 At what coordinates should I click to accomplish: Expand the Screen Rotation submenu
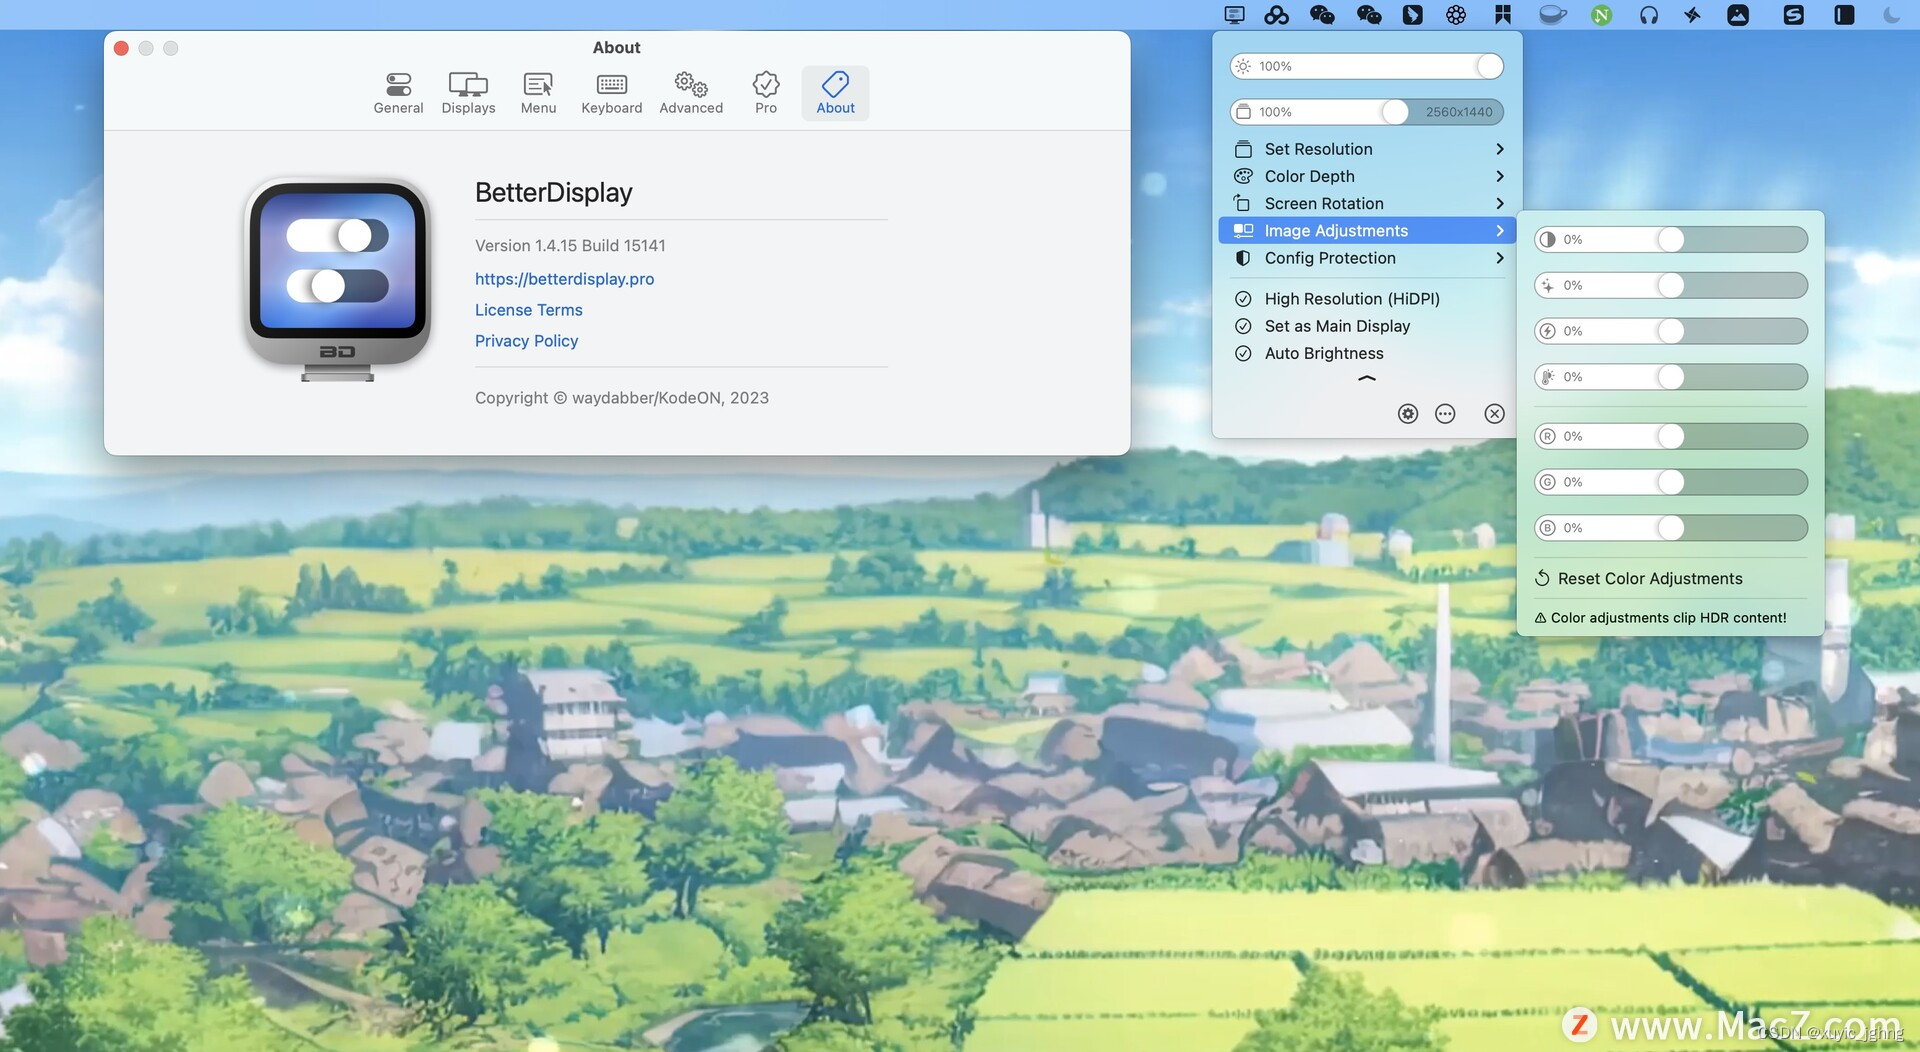1367,203
